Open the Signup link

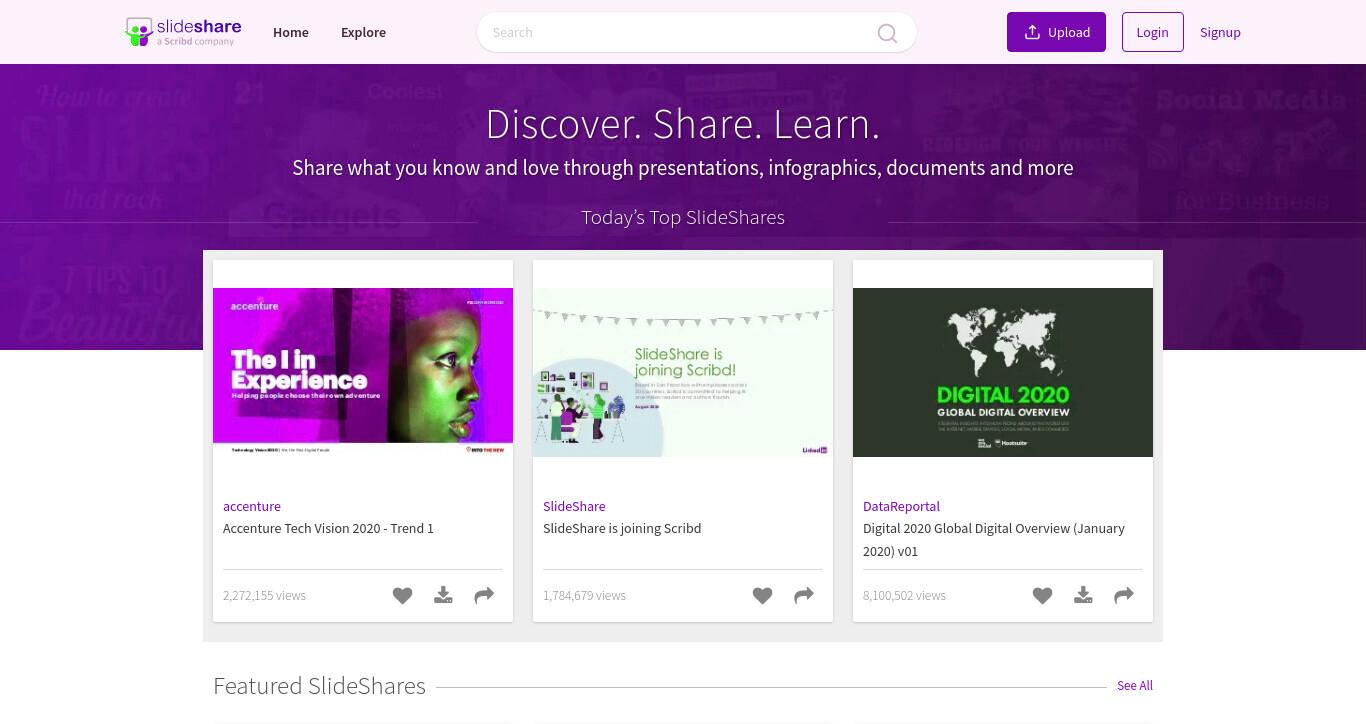[1220, 32]
